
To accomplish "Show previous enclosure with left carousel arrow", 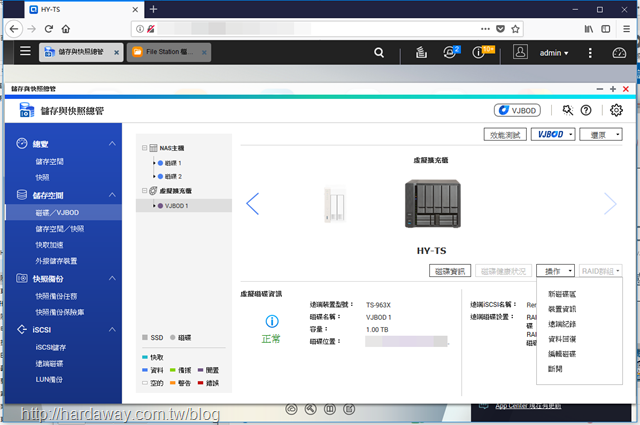I will point(253,204).
